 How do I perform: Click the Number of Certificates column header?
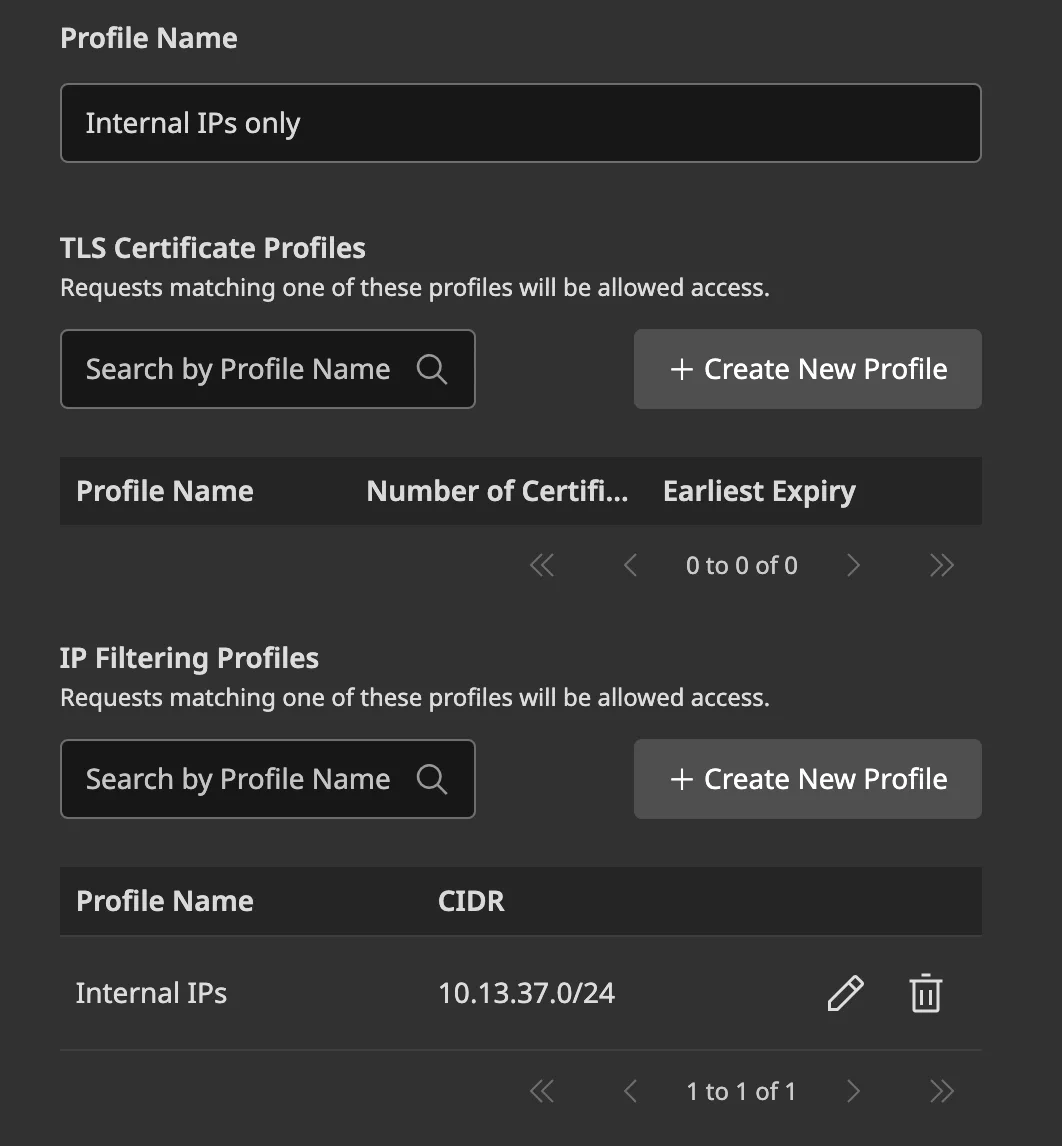click(497, 491)
